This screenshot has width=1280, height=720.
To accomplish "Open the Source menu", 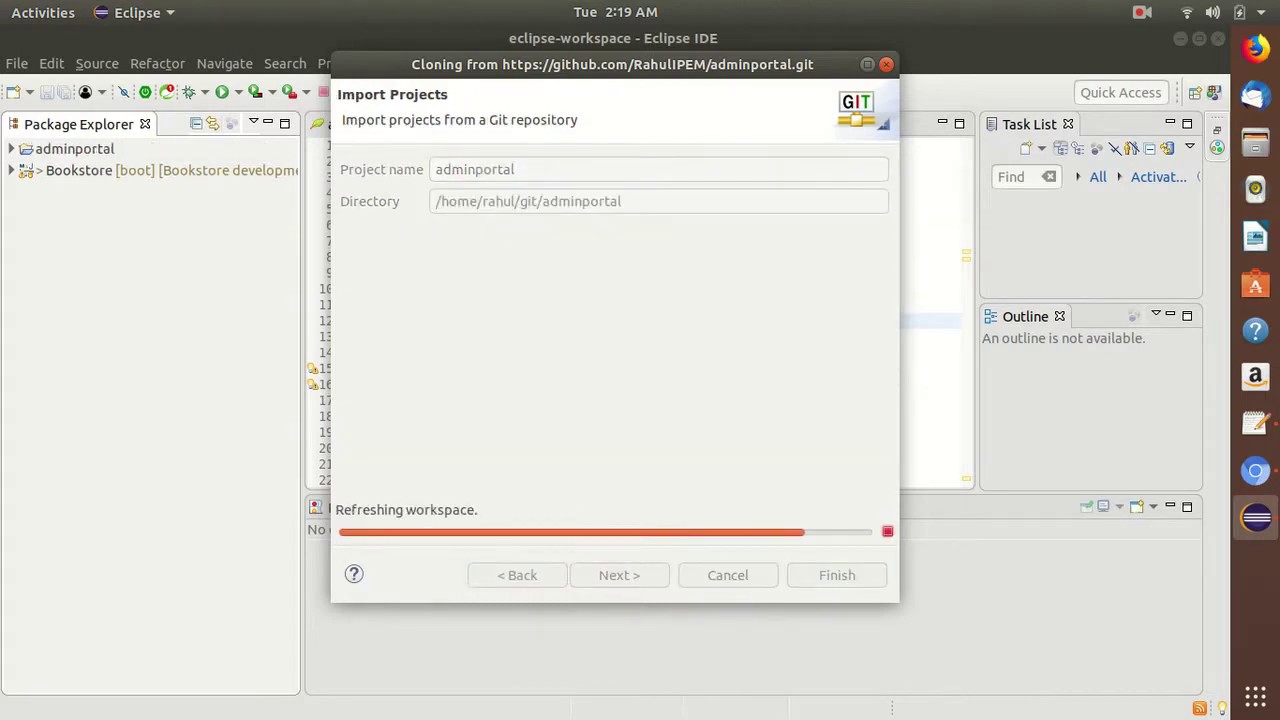I will tap(97, 63).
